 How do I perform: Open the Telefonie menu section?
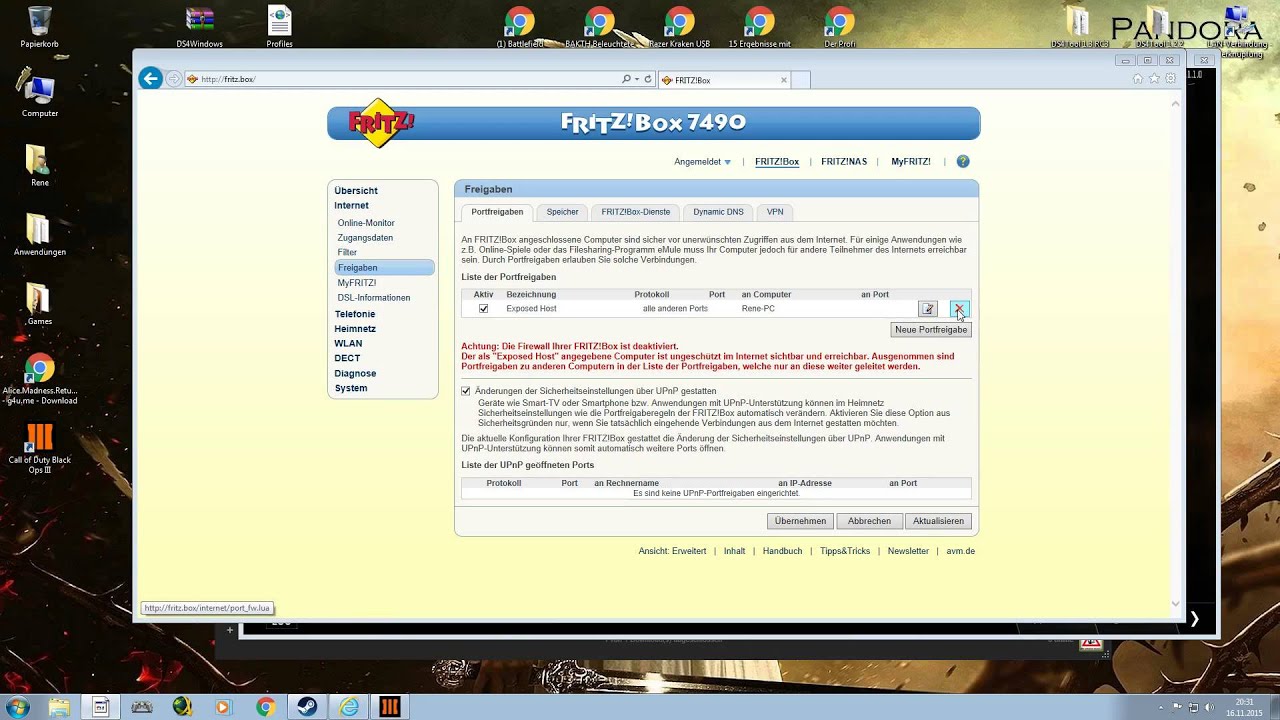tap(355, 314)
